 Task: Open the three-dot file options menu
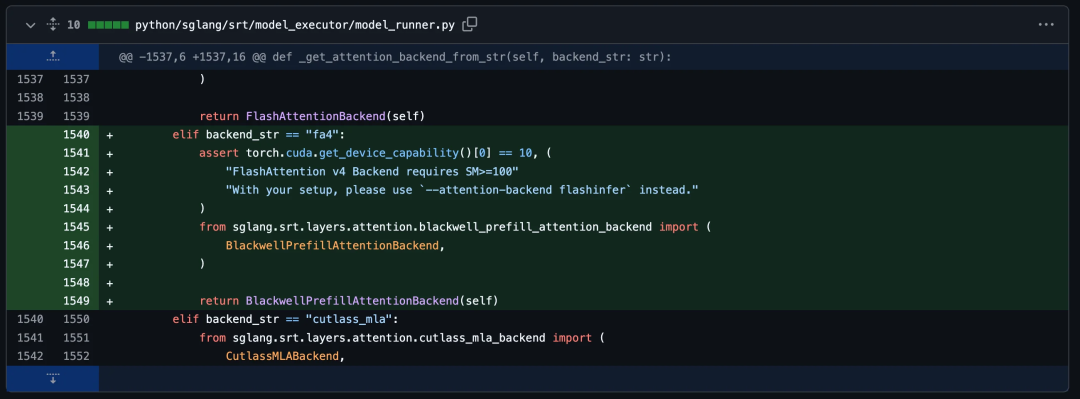1046,25
